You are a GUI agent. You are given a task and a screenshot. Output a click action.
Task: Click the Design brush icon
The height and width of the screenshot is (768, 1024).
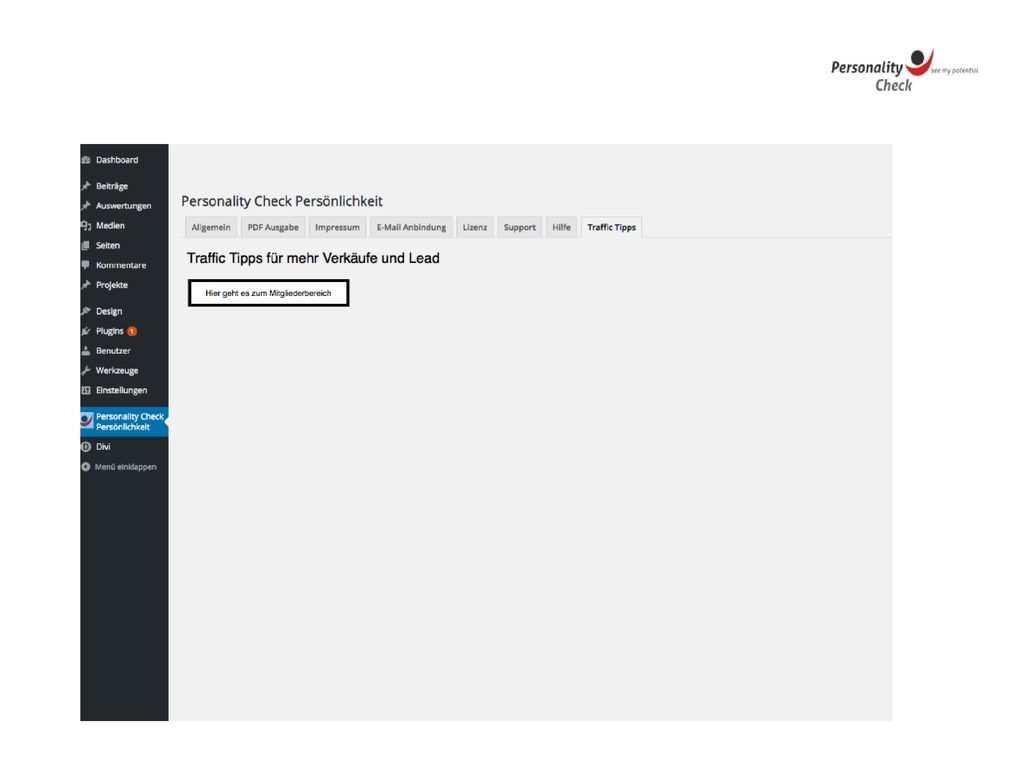click(86, 312)
